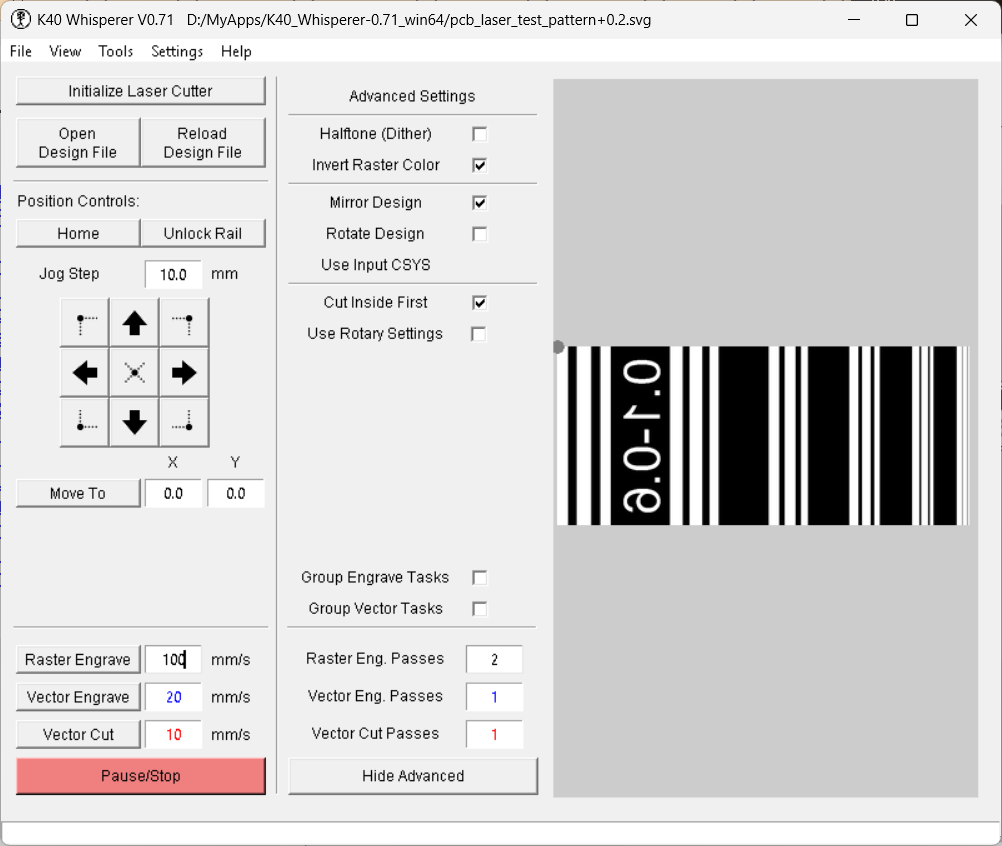Click Initialize Laser Cutter button
The width and height of the screenshot is (1002, 846).
(x=141, y=91)
